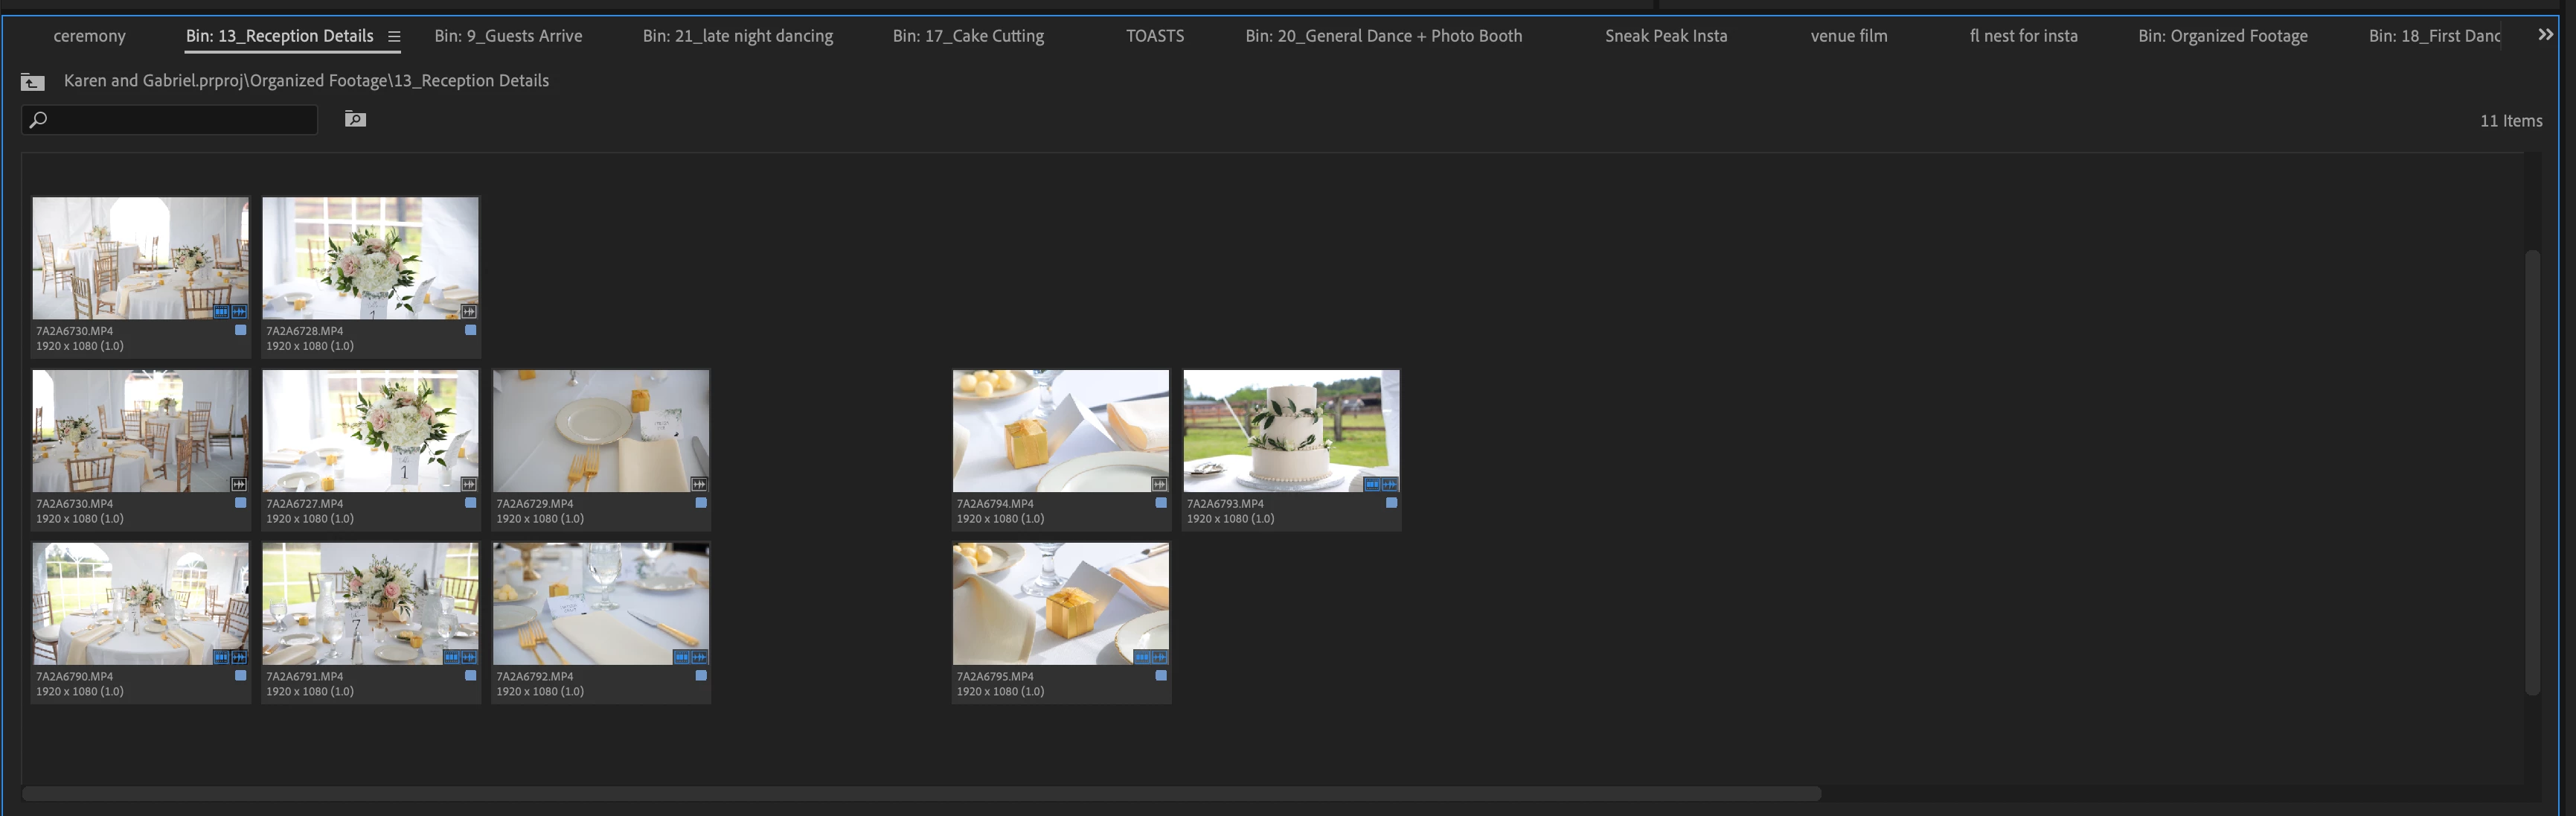Image resolution: width=2576 pixels, height=816 pixels.
Task: Open the 13_Reception Details panel menu
Action: point(394,36)
